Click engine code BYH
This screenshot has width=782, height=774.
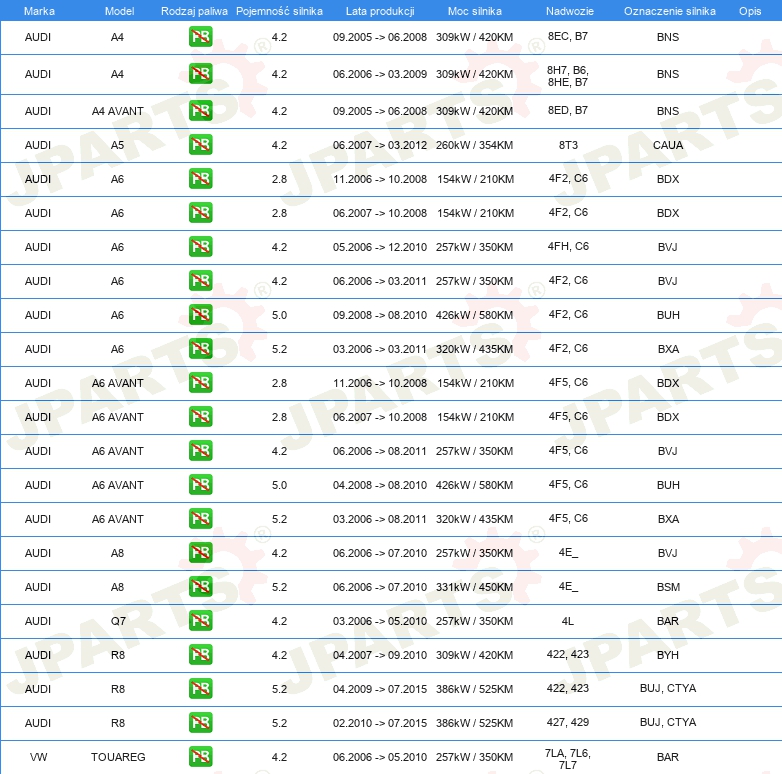click(x=668, y=655)
